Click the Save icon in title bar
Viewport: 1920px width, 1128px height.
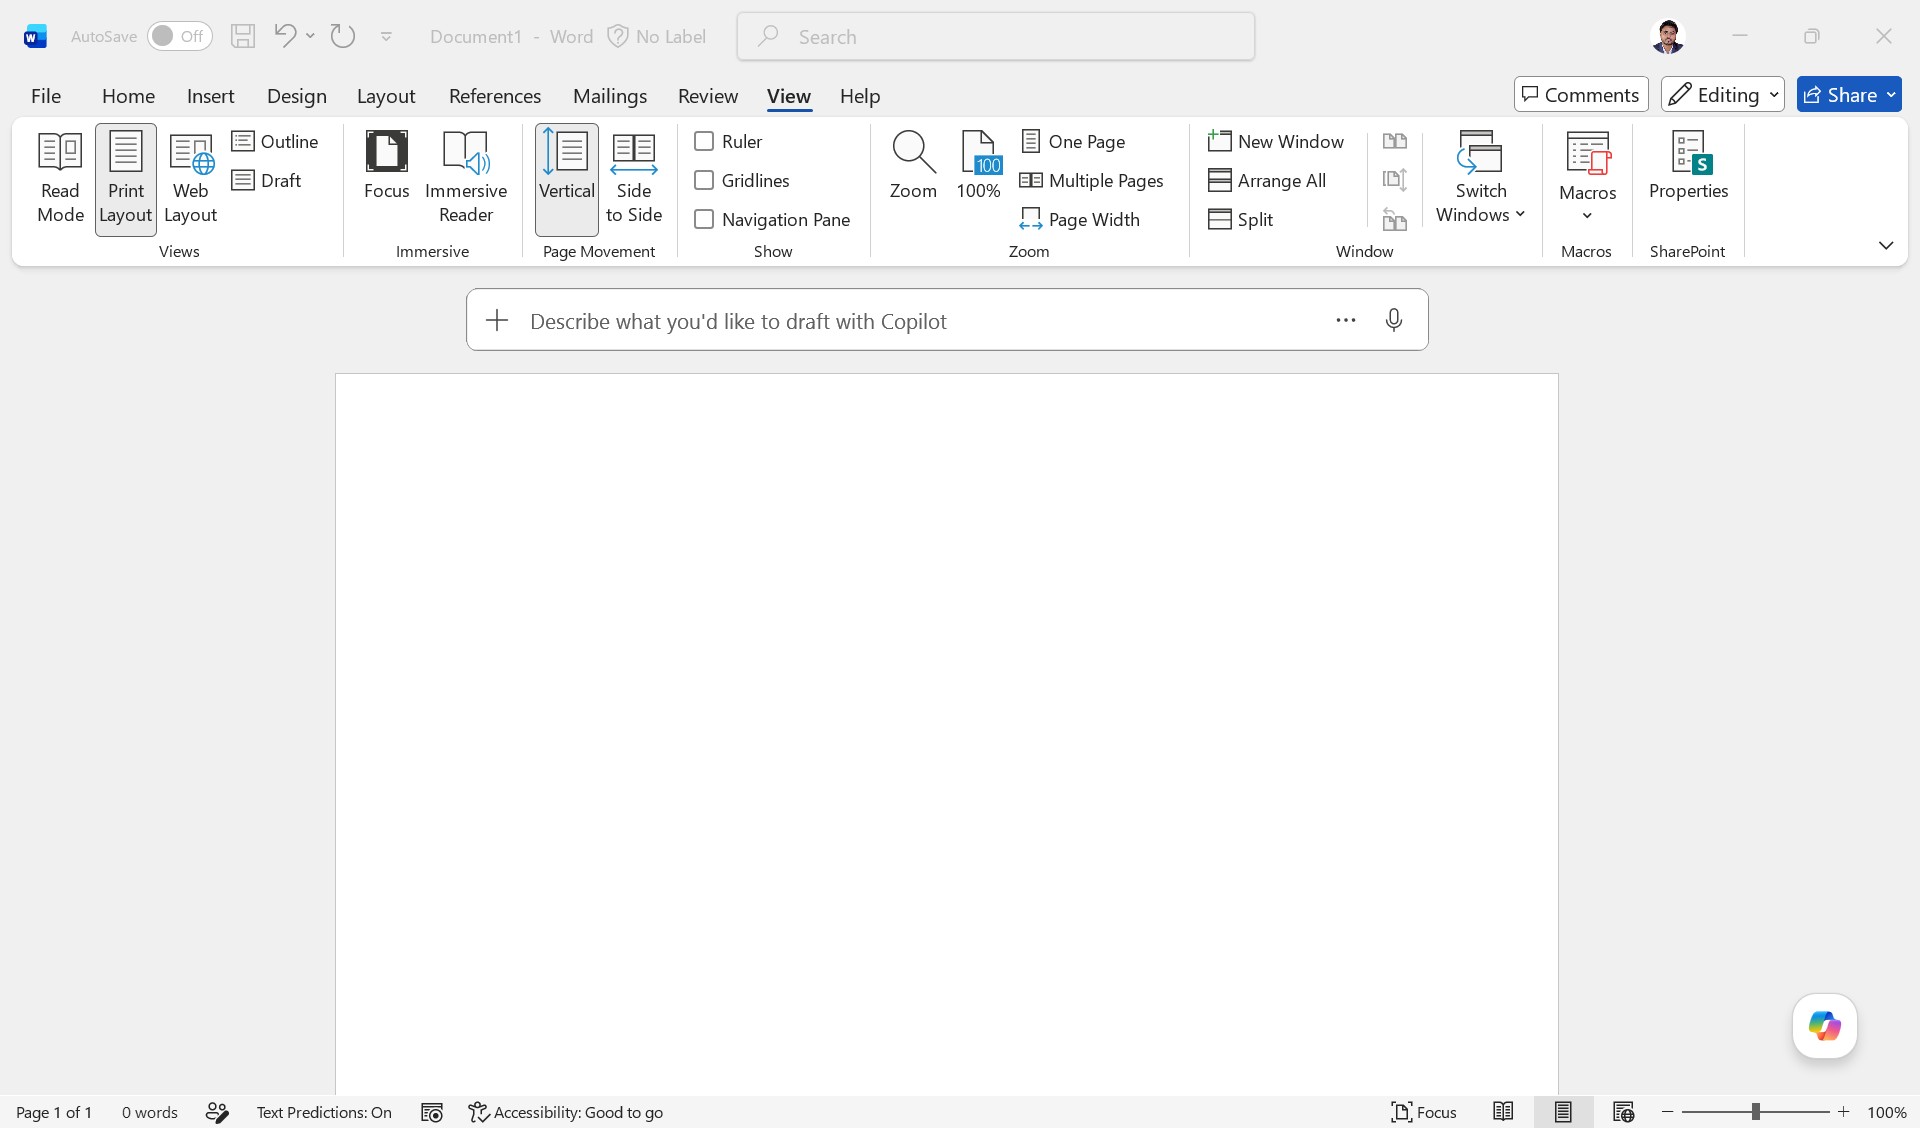(x=243, y=36)
